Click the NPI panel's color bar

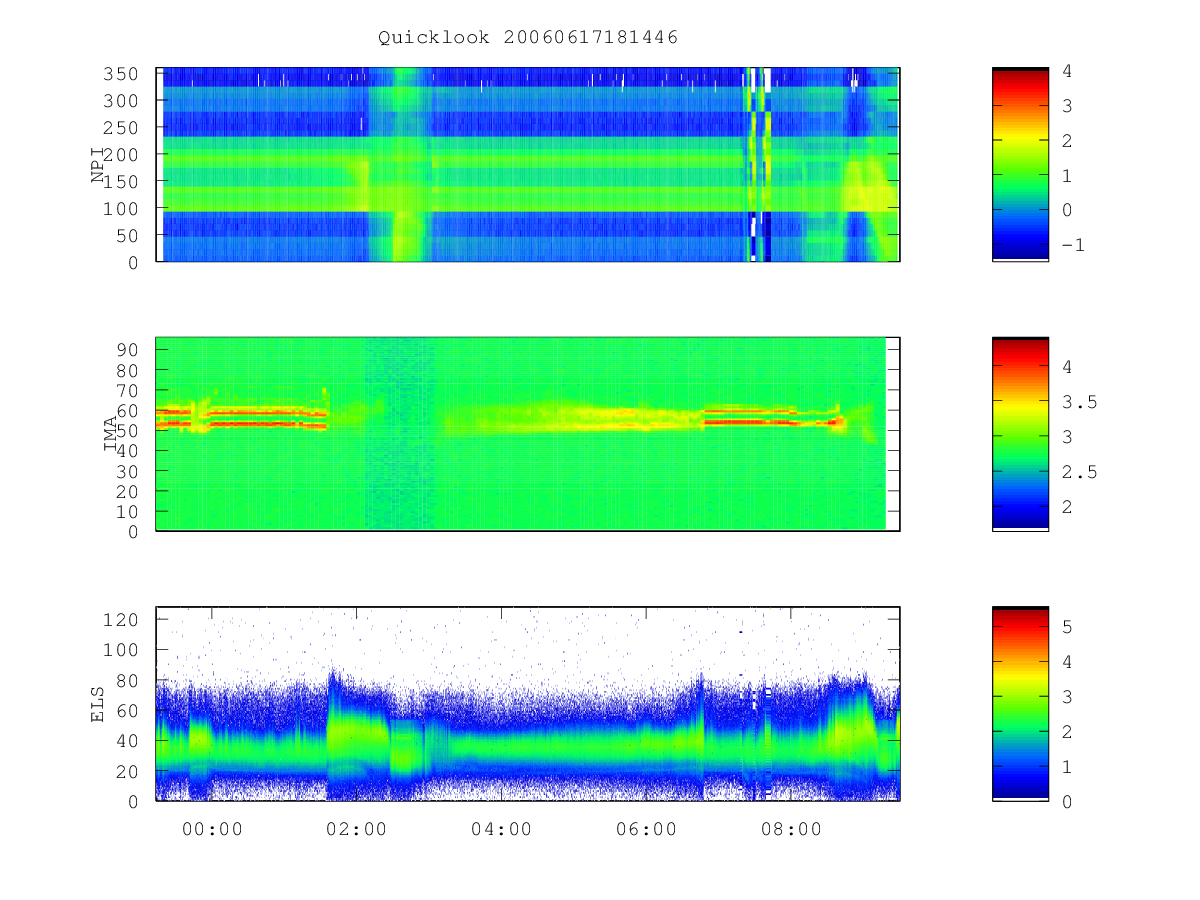click(x=1020, y=165)
